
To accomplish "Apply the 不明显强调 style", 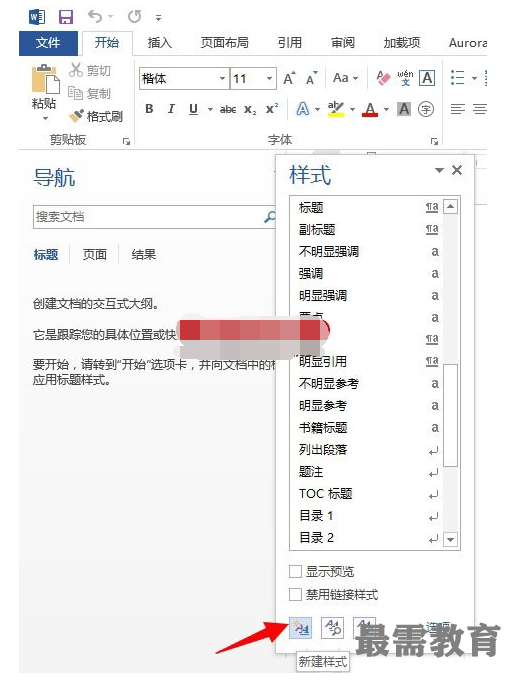I will pyautogui.click(x=367, y=252).
